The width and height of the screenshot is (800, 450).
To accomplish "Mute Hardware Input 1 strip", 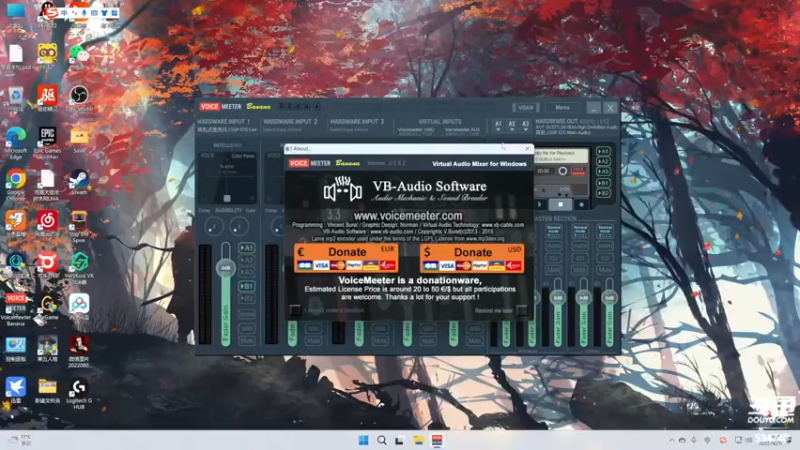I will [247, 340].
